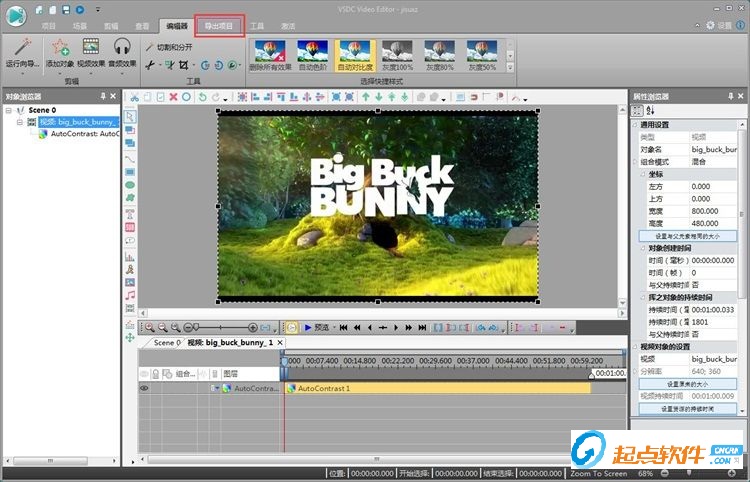
Task: Switch to the Export Project (导出项目) tab
Action: [219, 26]
